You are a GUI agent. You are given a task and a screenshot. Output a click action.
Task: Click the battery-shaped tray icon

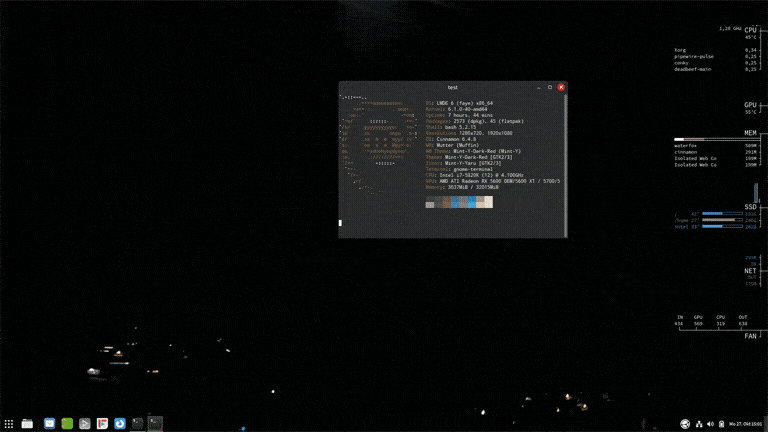(721, 424)
